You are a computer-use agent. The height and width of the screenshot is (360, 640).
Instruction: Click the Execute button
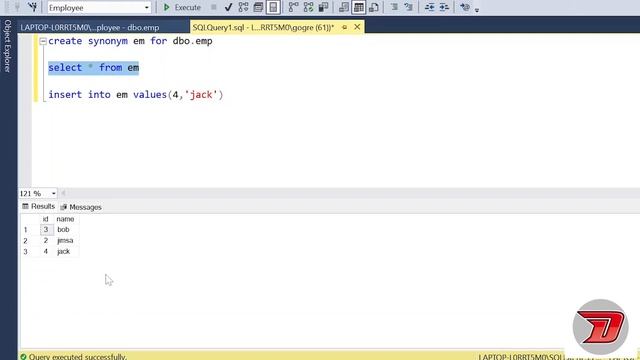[182, 7]
